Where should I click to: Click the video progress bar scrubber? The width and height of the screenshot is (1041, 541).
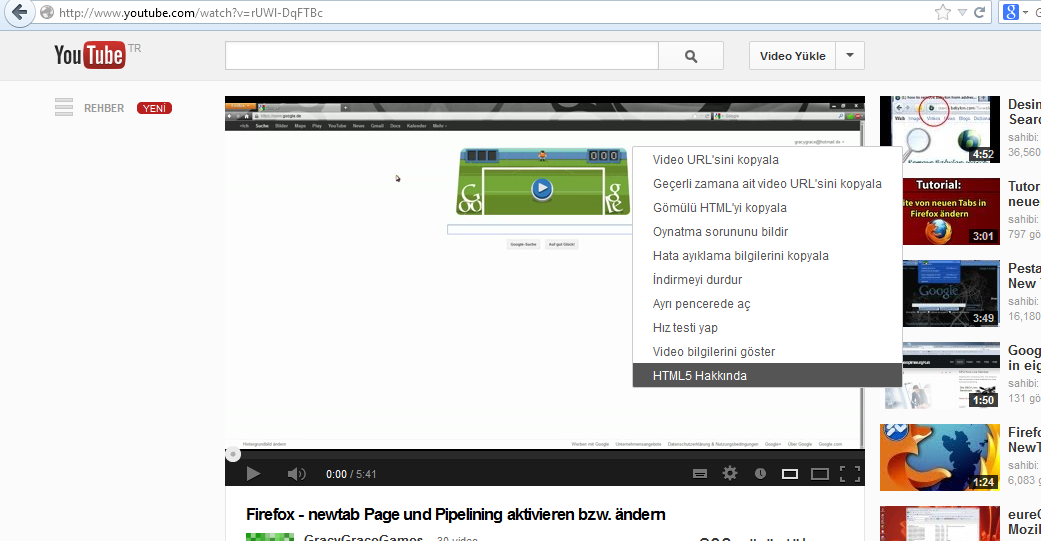232,455
